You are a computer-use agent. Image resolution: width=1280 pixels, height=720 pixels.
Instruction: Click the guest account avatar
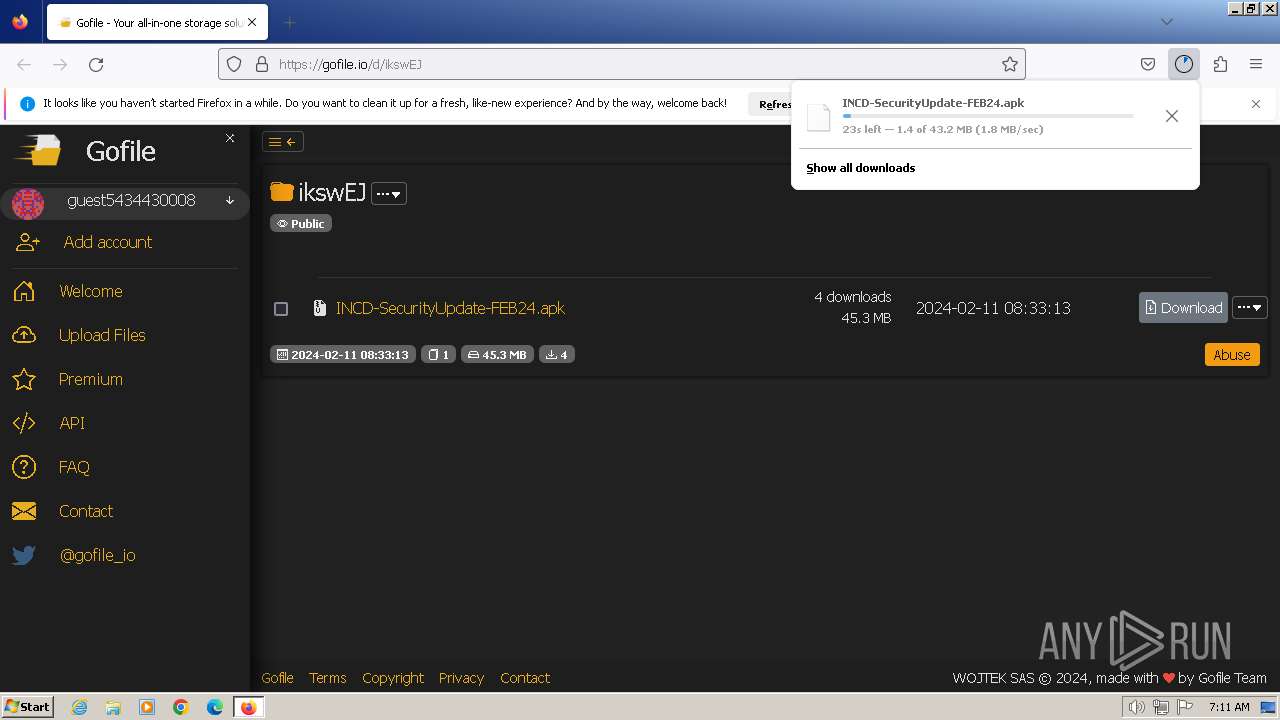tap(28, 203)
